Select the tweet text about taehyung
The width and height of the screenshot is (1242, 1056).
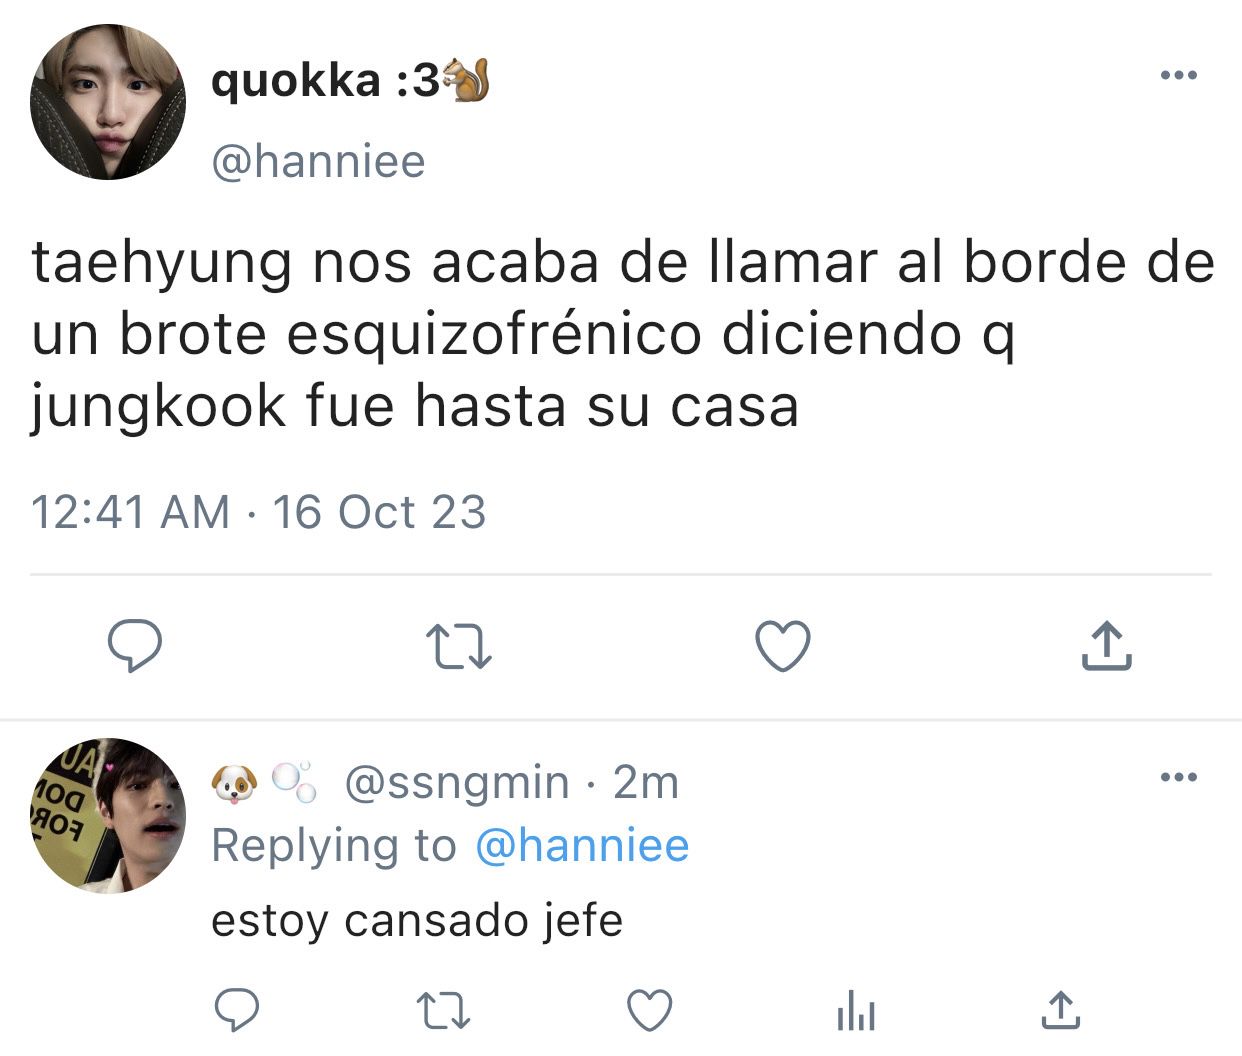coord(622,334)
